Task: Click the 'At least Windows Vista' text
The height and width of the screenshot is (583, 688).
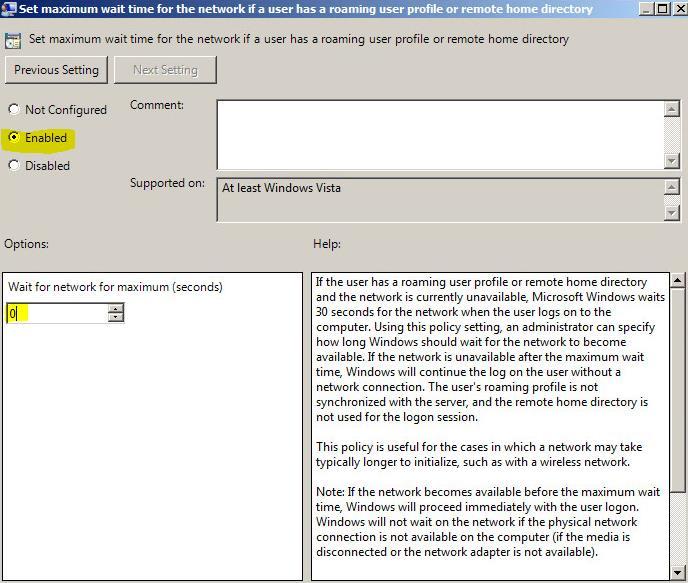Action: click(x=281, y=188)
